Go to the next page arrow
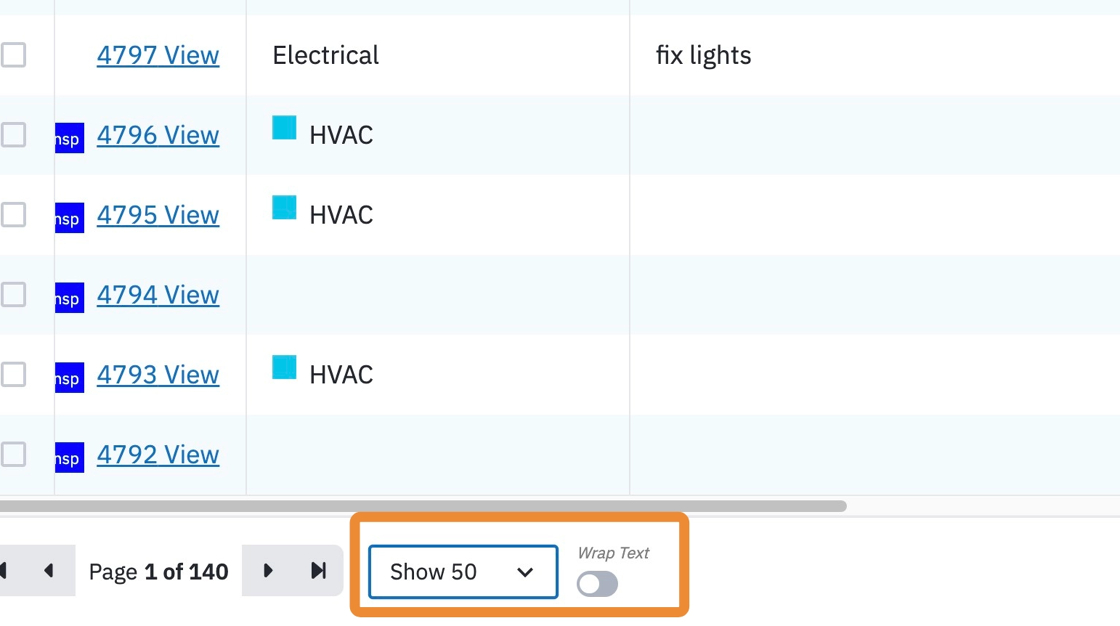 coord(268,570)
